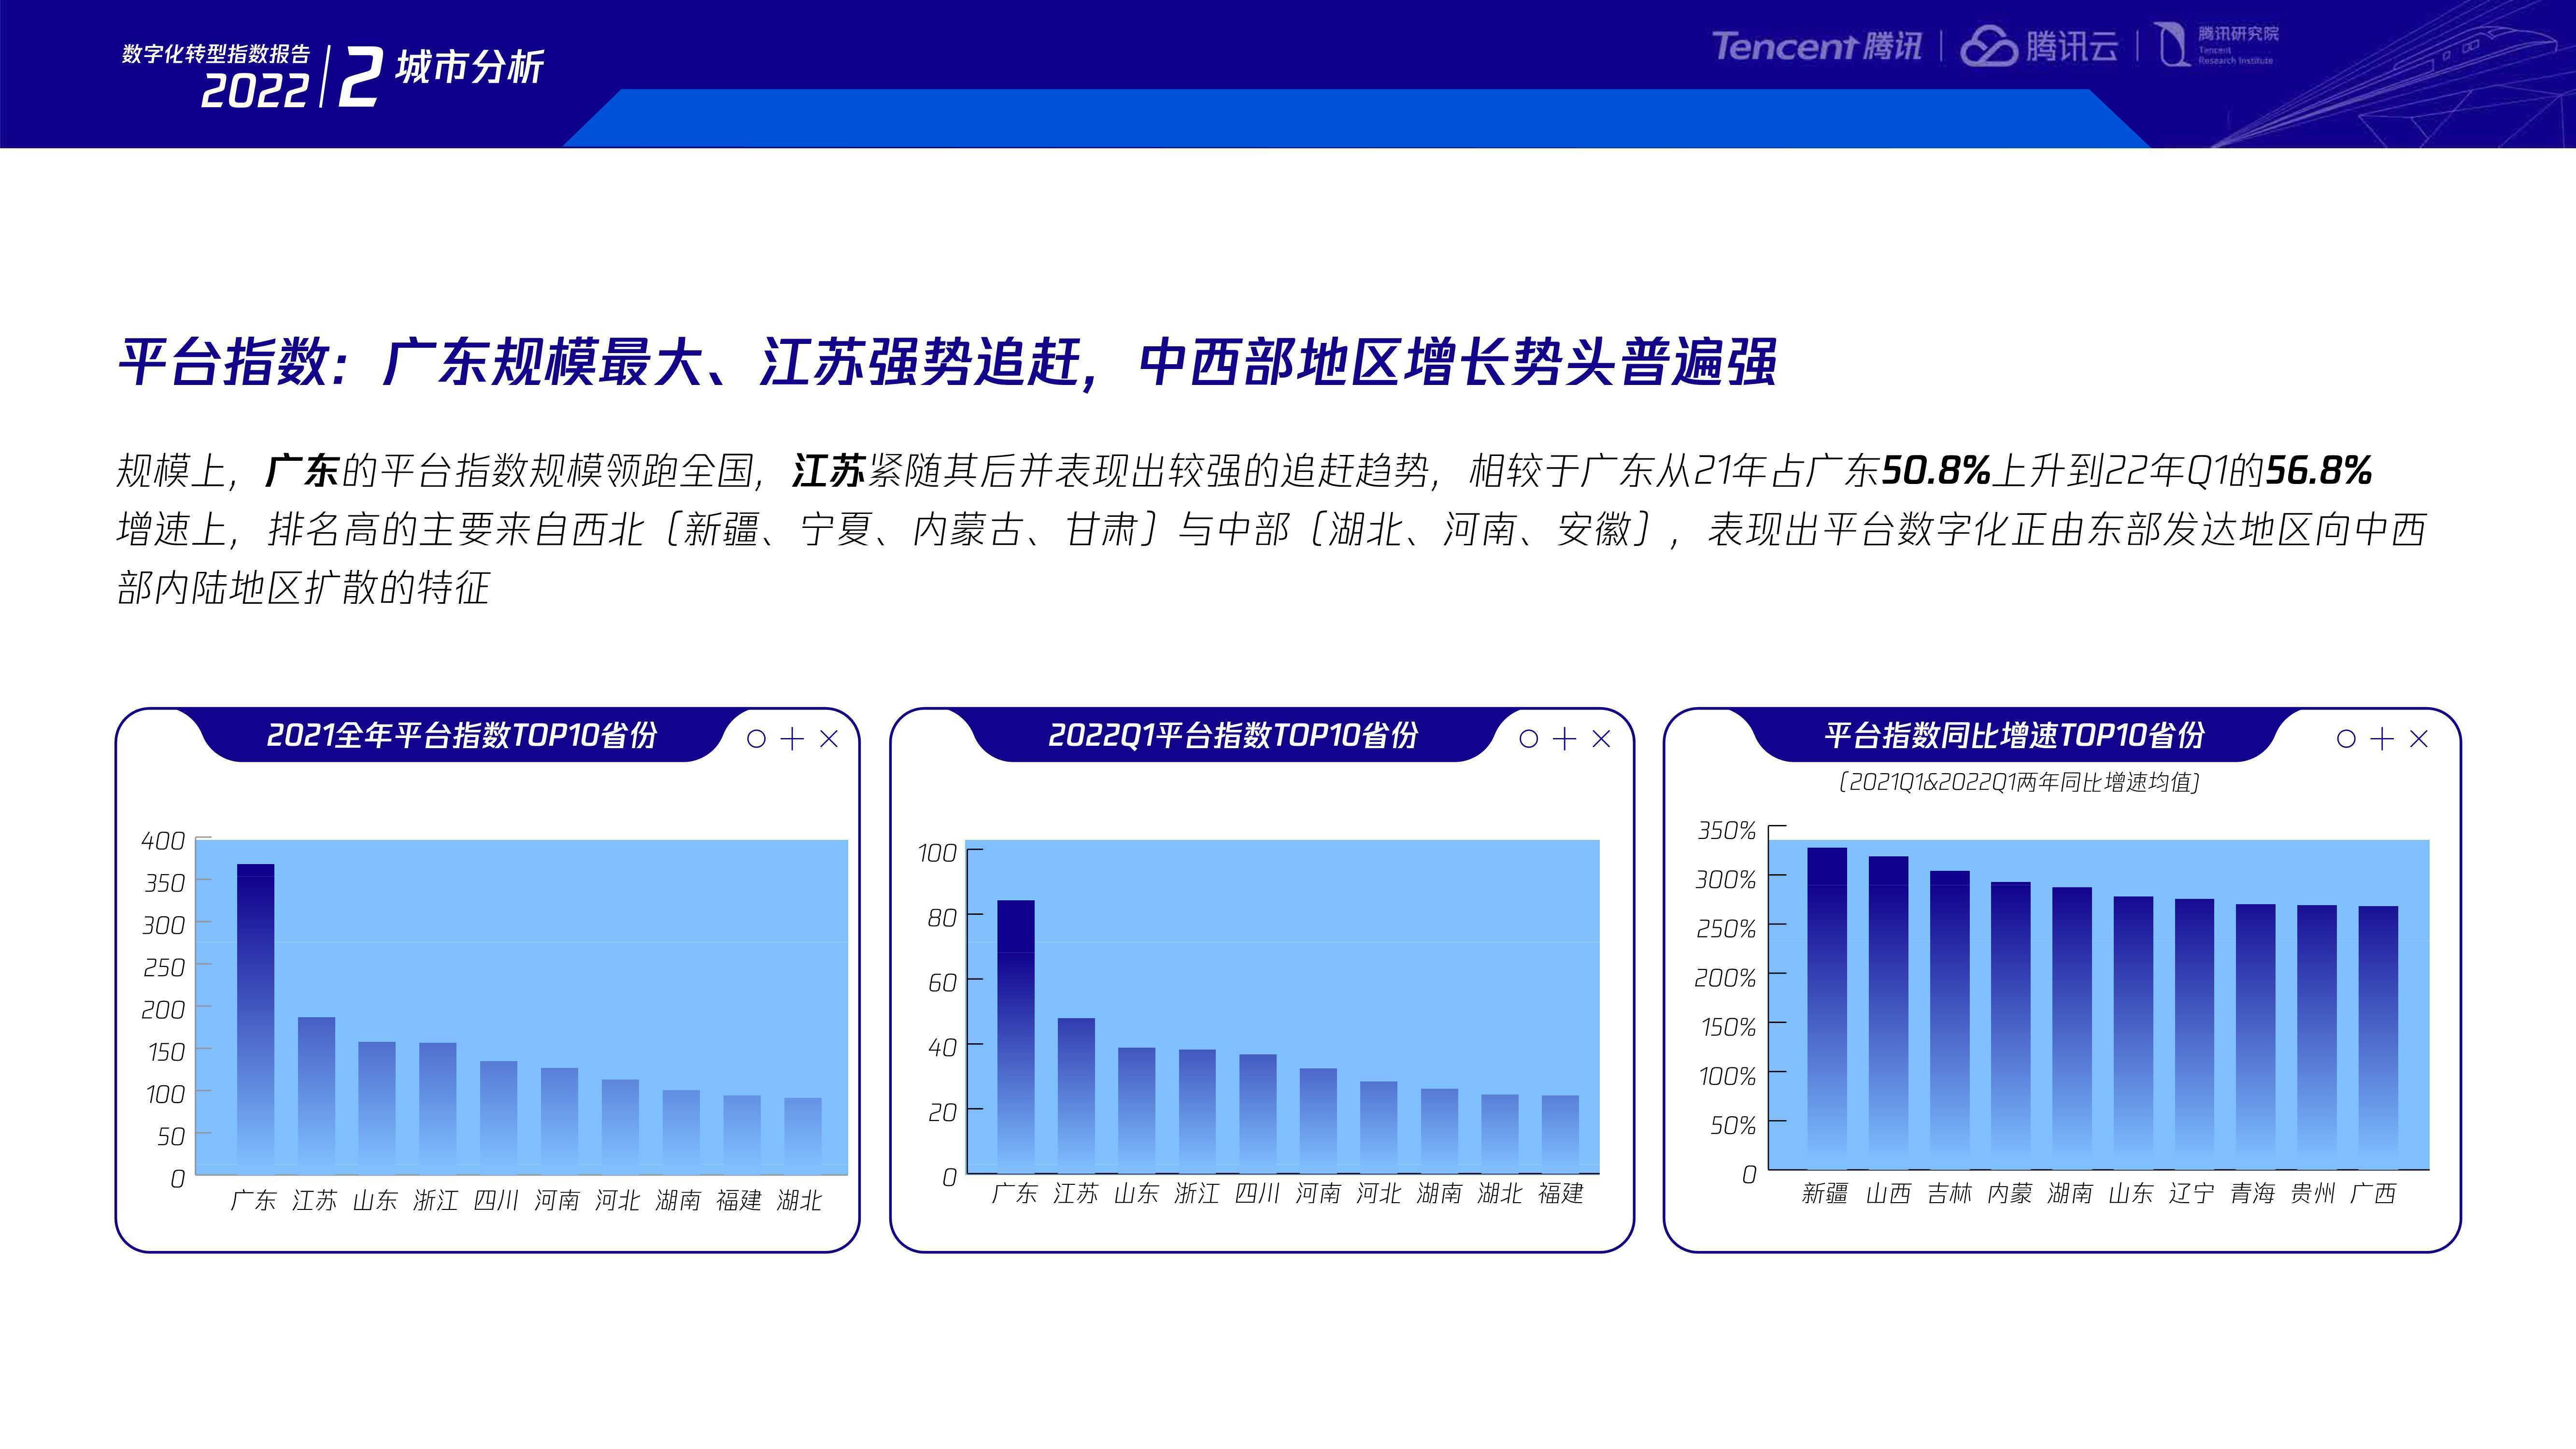The width and height of the screenshot is (2576, 1449).
Task: Click the 贵州 label under the growth chart
Action: coord(2313,1193)
